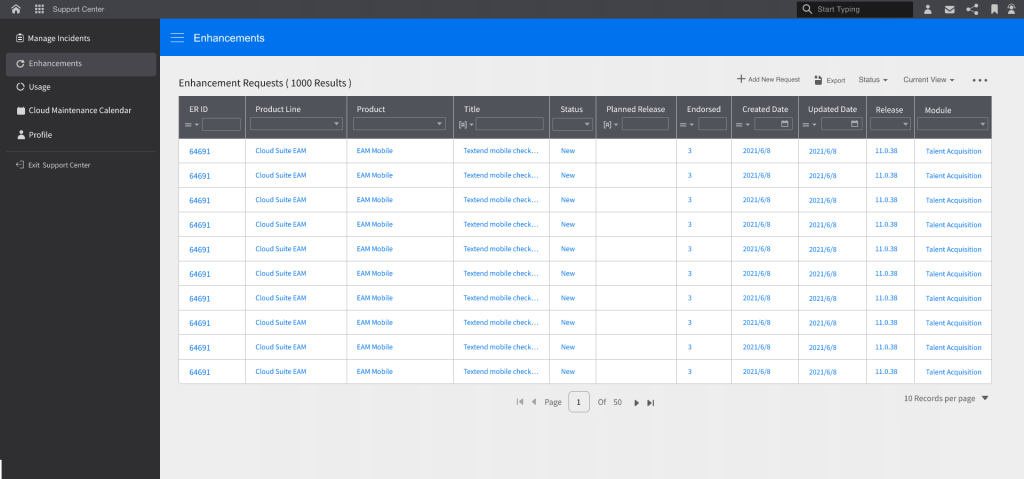Image resolution: width=1024 pixels, height=479 pixels.
Task: Sort by the Product Line column header
Action: (278, 109)
